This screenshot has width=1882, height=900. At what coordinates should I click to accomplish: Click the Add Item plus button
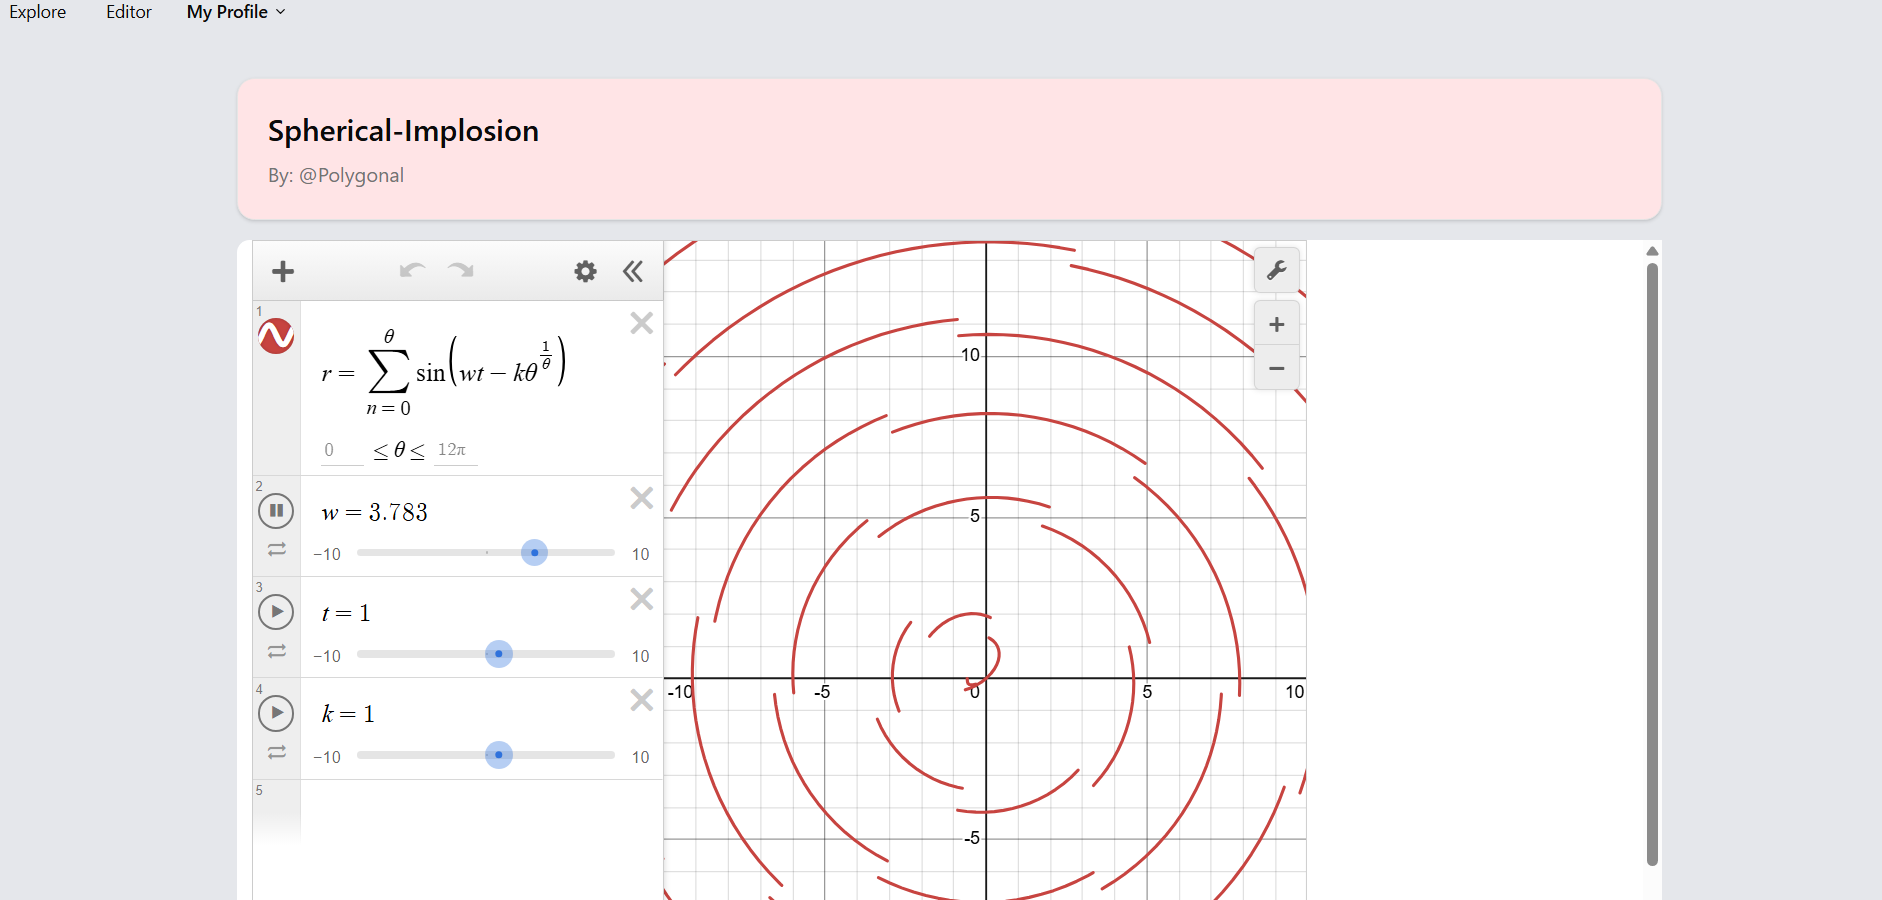(x=283, y=271)
